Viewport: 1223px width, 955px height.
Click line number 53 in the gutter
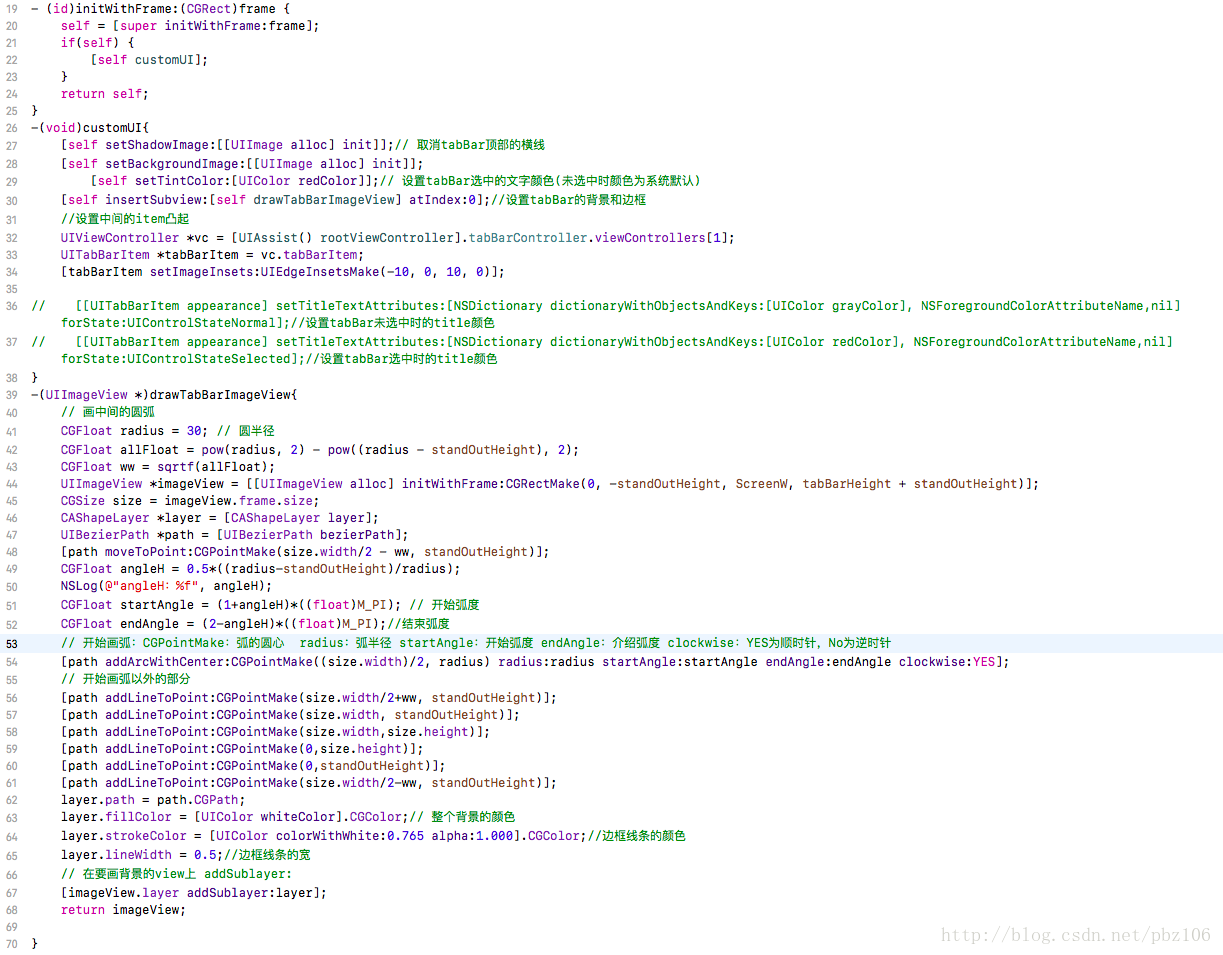(10, 643)
